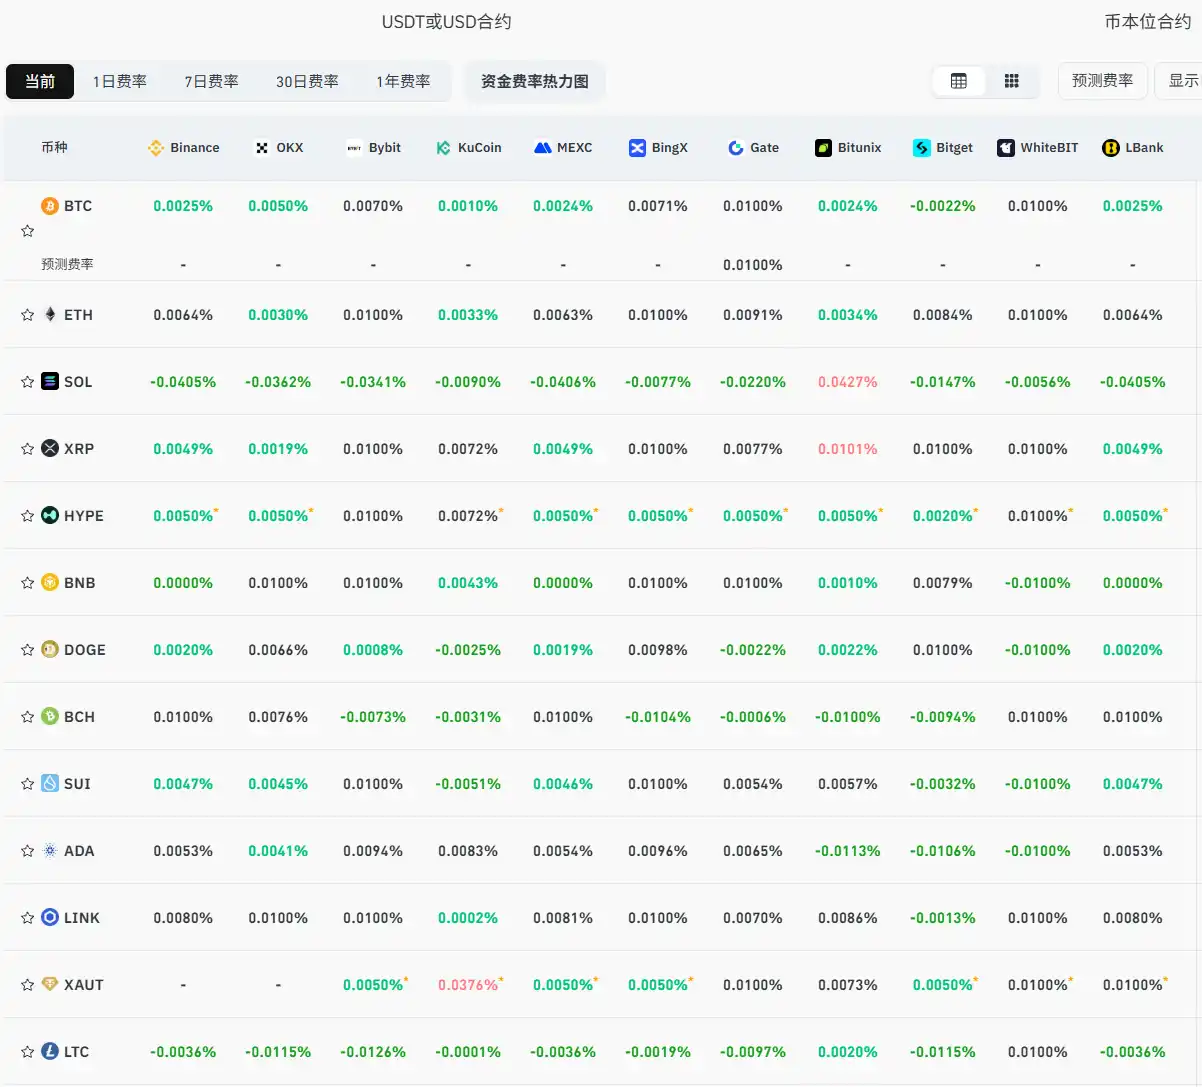Open the 资金费率热力图 button
The width and height of the screenshot is (1202, 1087).
tap(534, 81)
